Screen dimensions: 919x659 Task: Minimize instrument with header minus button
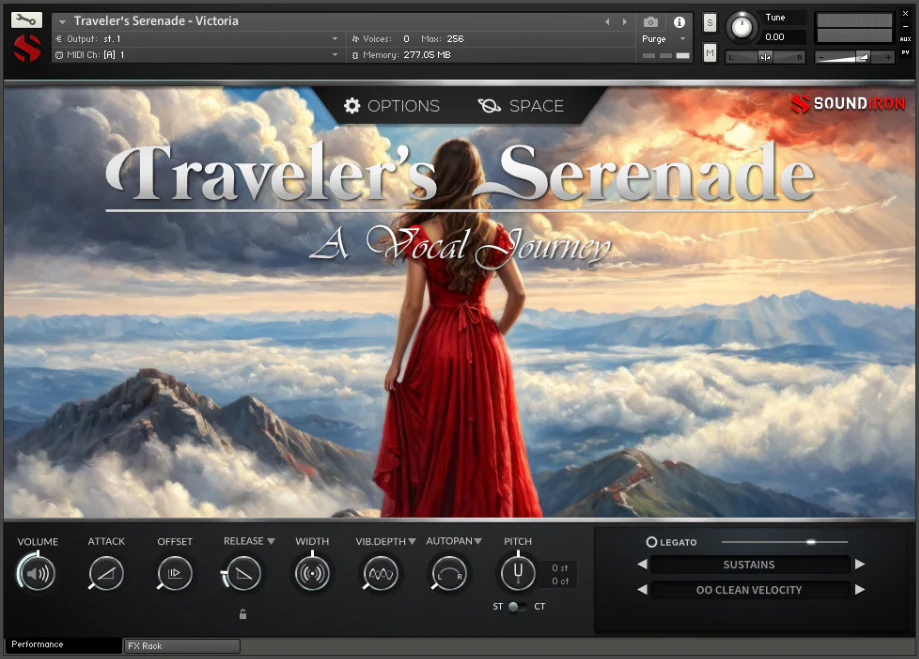coord(906,26)
